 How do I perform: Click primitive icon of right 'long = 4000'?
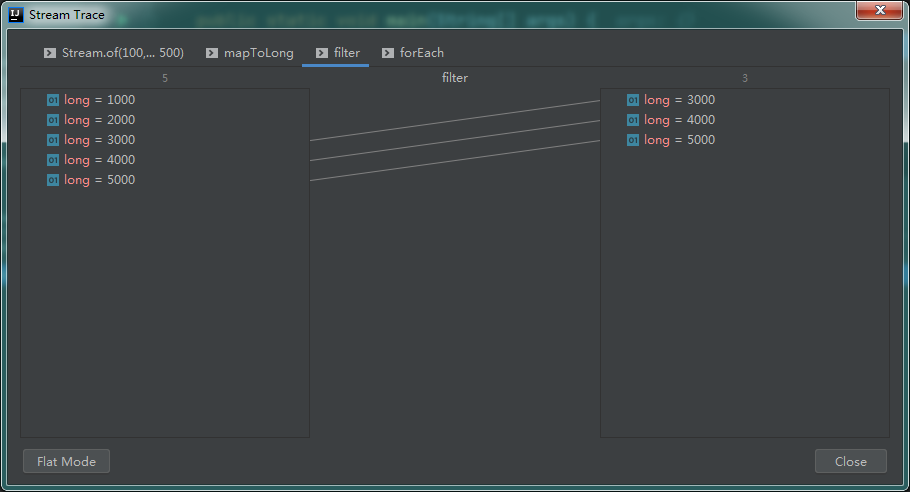(633, 120)
